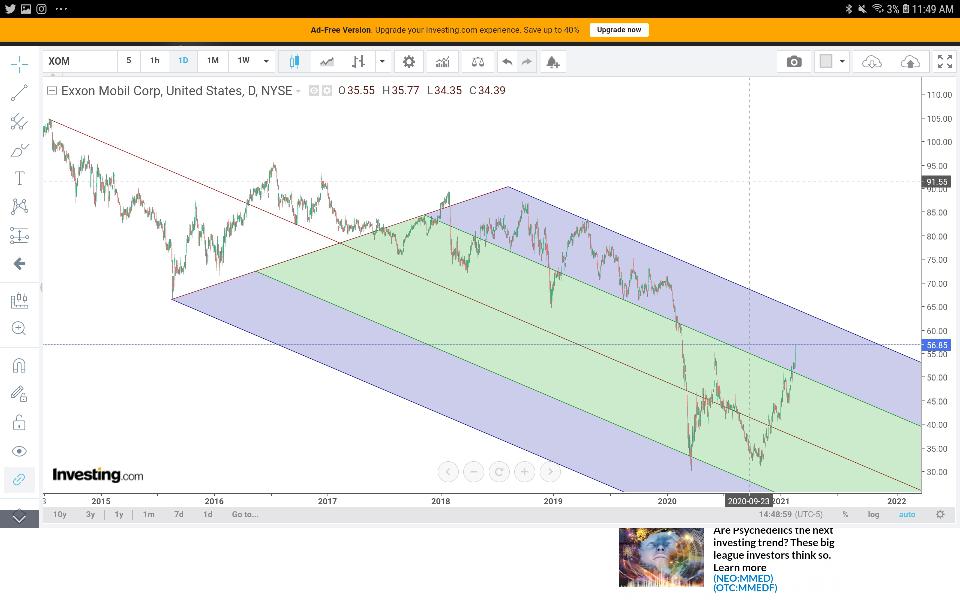The image size is (960, 600).
Task: Open chart properties gear icon
Action: point(408,61)
